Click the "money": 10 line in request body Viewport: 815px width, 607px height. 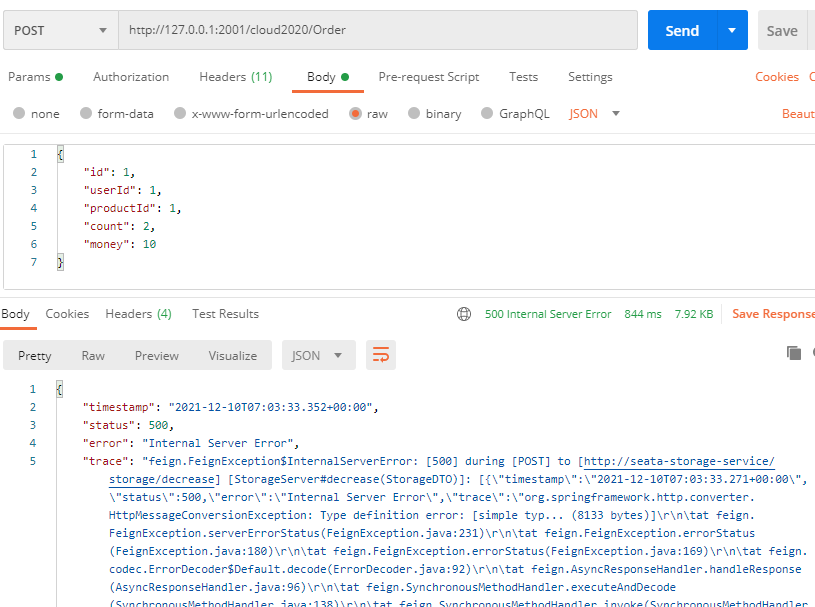point(120,244)
